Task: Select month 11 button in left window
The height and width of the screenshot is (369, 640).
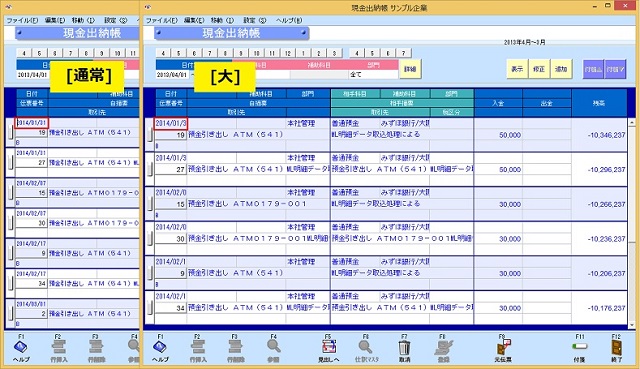Action: click(133, 53)
